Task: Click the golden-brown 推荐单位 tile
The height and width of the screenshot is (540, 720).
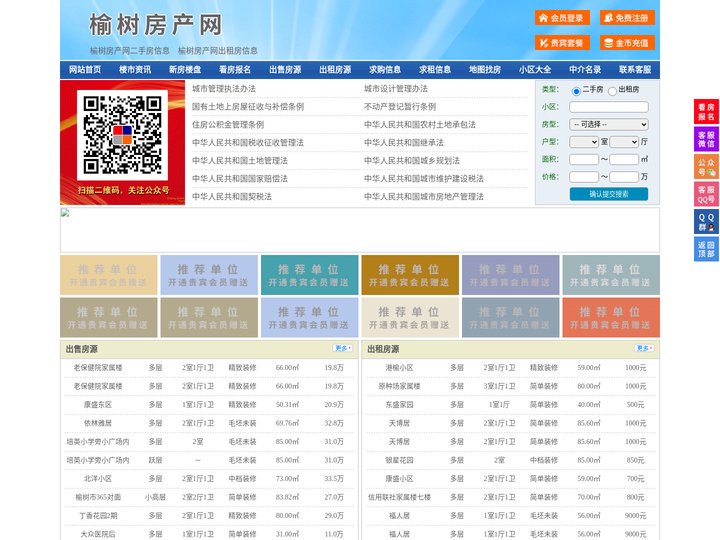Action: coord(410,275)
